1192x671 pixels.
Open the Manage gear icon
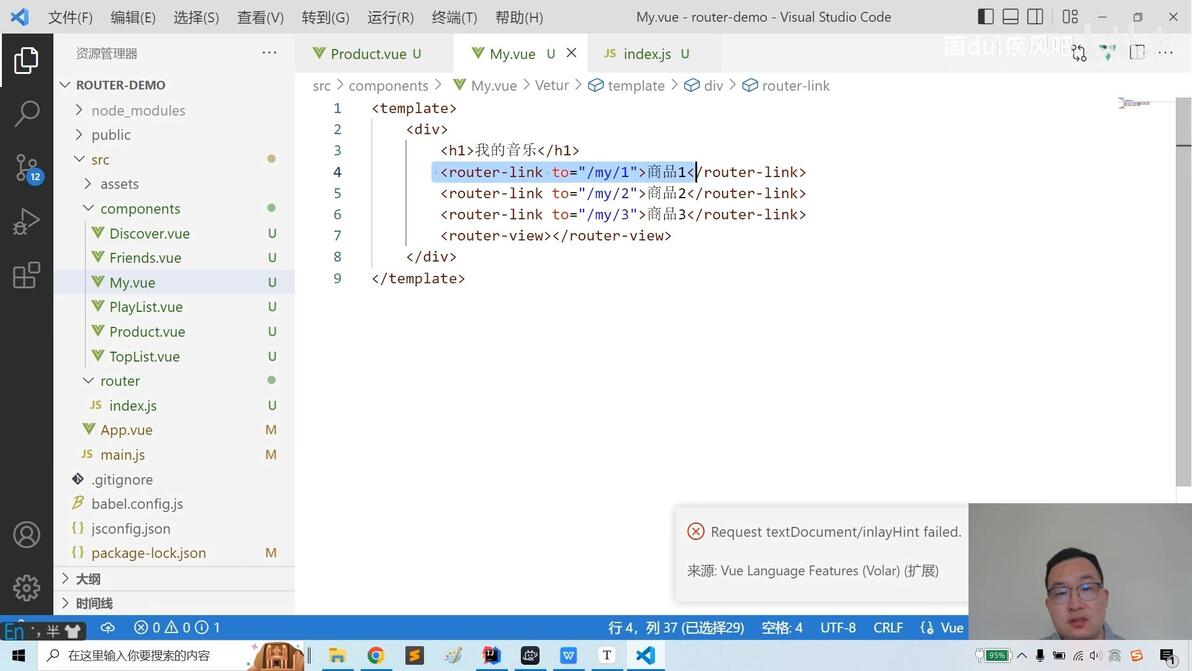coord(27,587)
